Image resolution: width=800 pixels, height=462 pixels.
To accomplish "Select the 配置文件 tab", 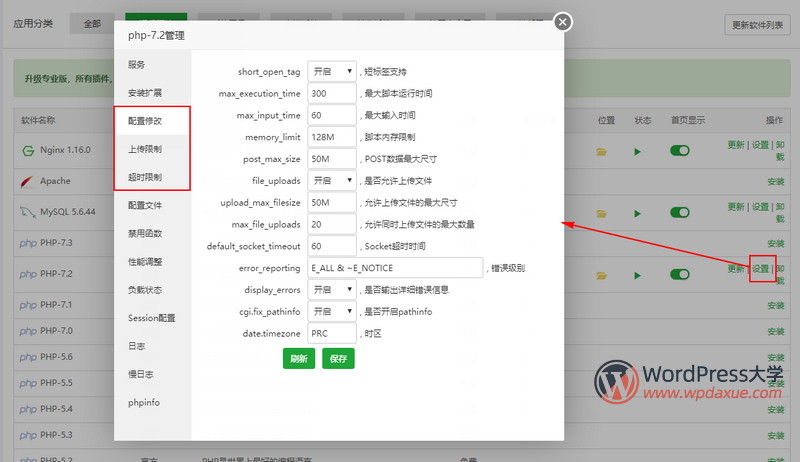I will click(152, 205).
